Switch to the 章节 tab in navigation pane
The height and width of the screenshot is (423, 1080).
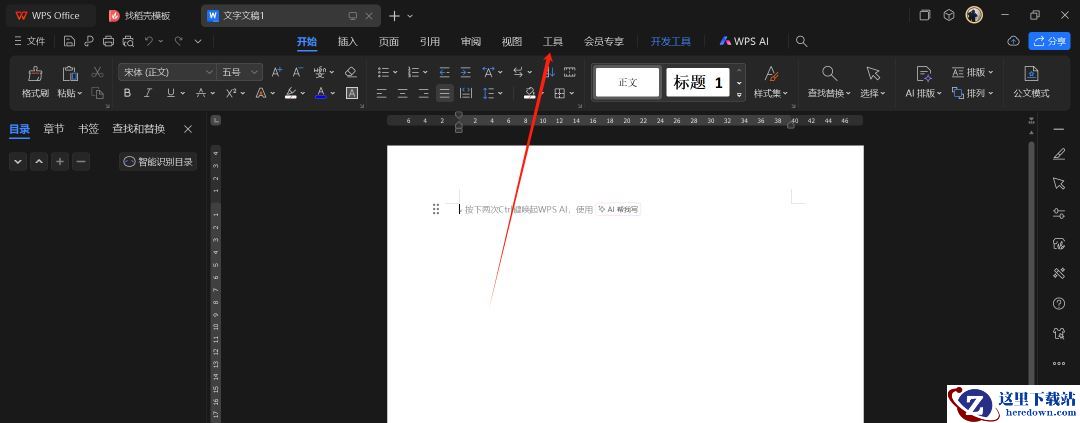(x=54, y=129)
